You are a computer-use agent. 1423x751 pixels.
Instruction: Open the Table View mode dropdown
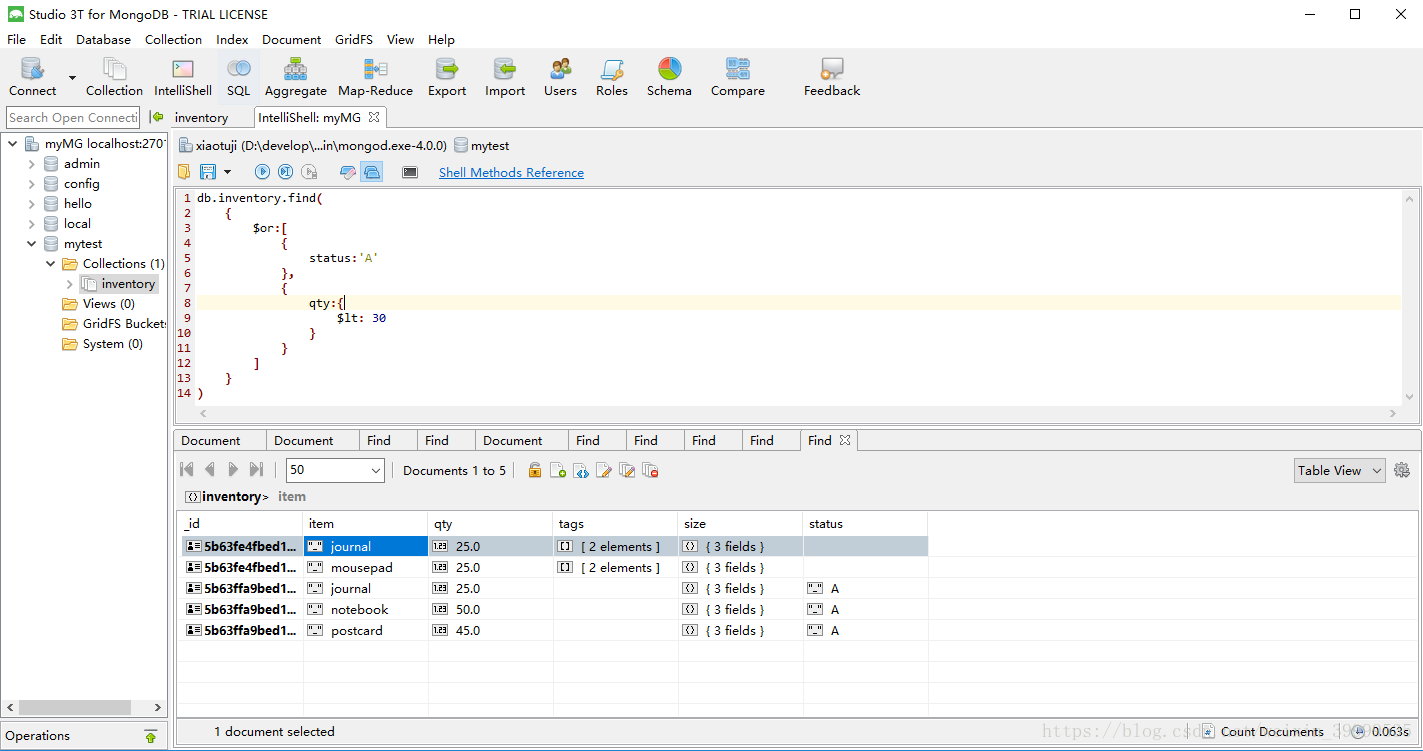click(x=1339, y=470)
